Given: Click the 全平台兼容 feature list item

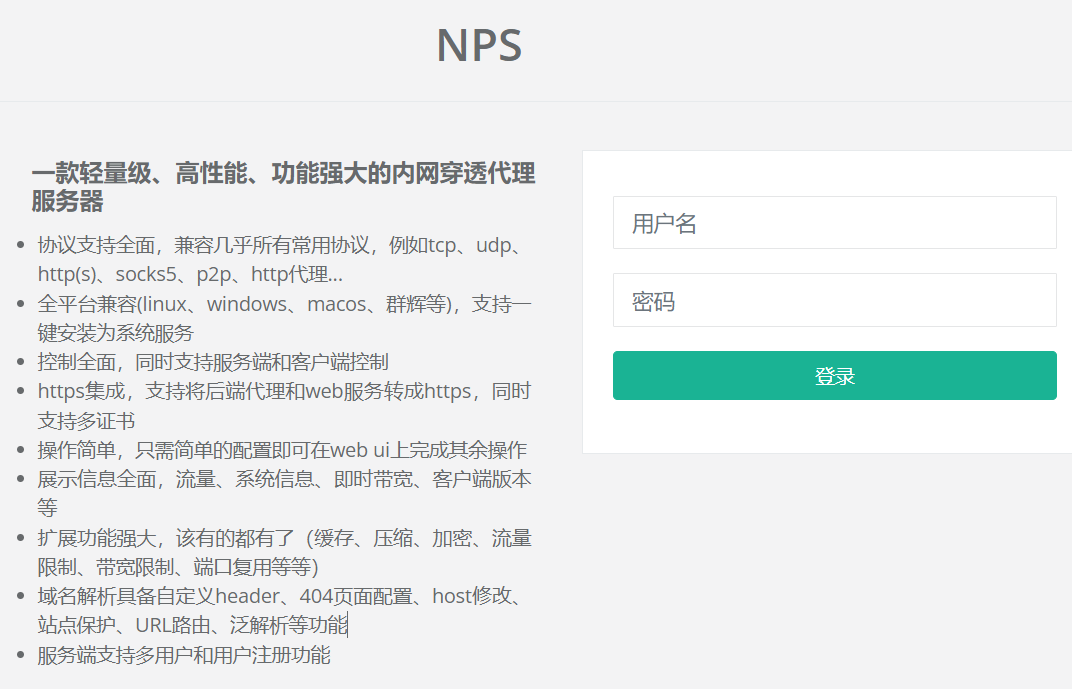Looking at the screenshot, I should [283, 304].
